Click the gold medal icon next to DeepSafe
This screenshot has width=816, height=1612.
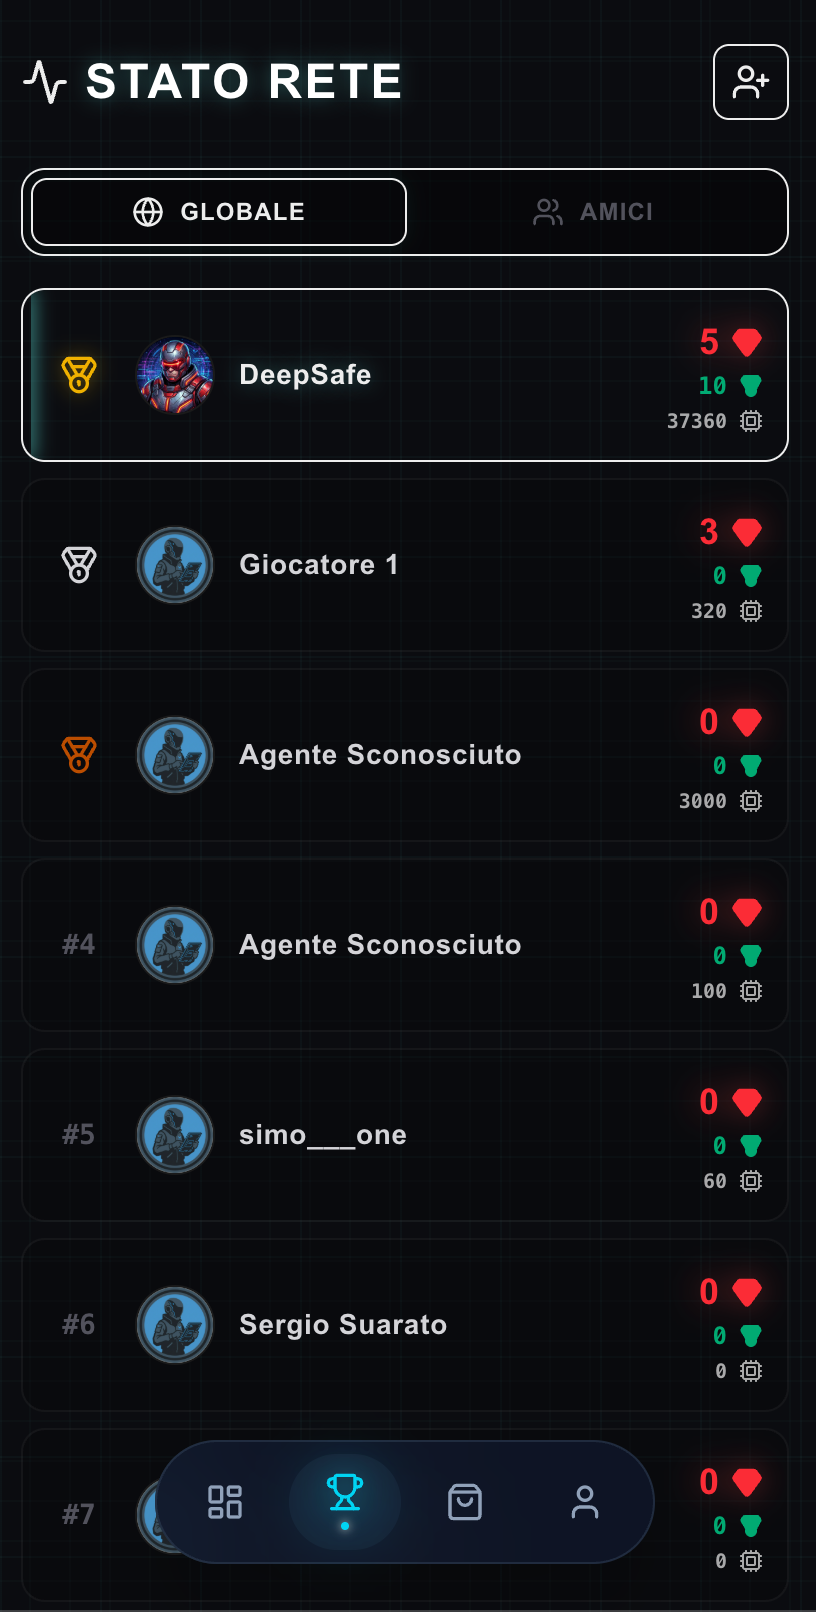78,375
